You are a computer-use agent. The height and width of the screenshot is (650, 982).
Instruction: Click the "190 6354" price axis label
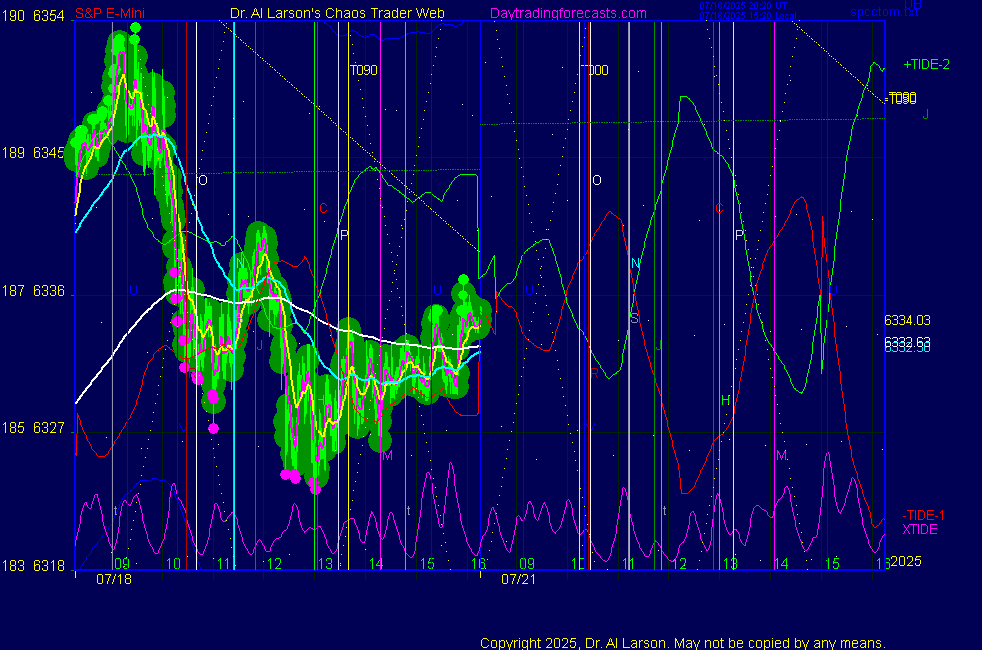33,16
